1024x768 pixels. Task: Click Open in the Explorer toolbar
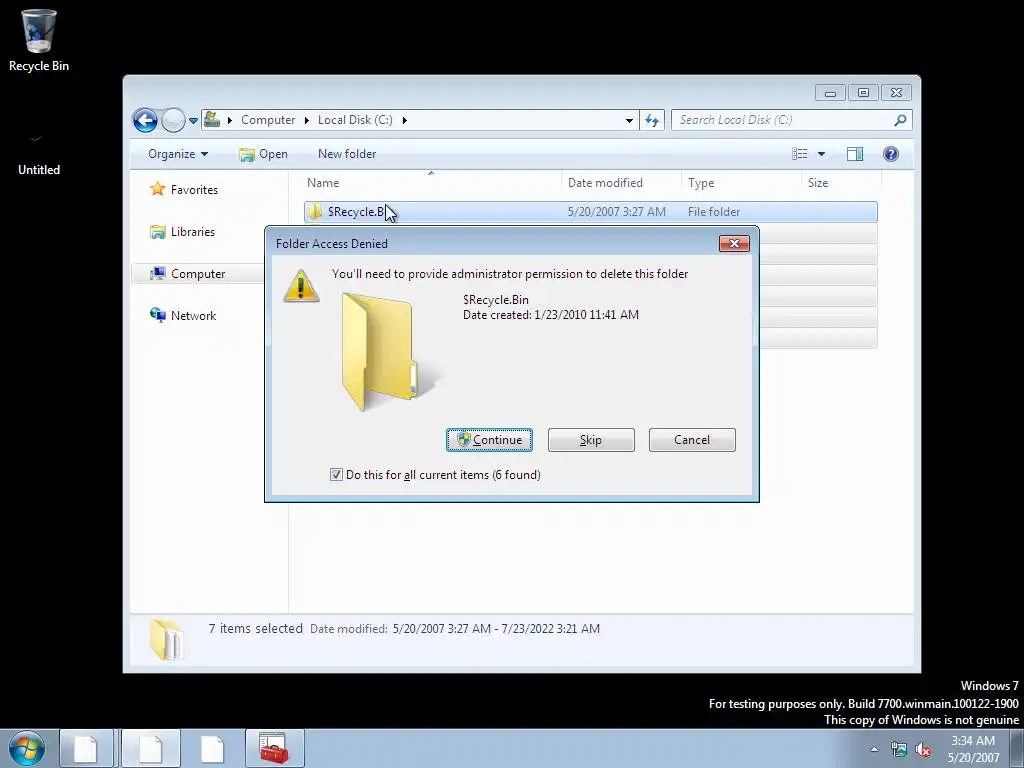[x=263, y=154]
